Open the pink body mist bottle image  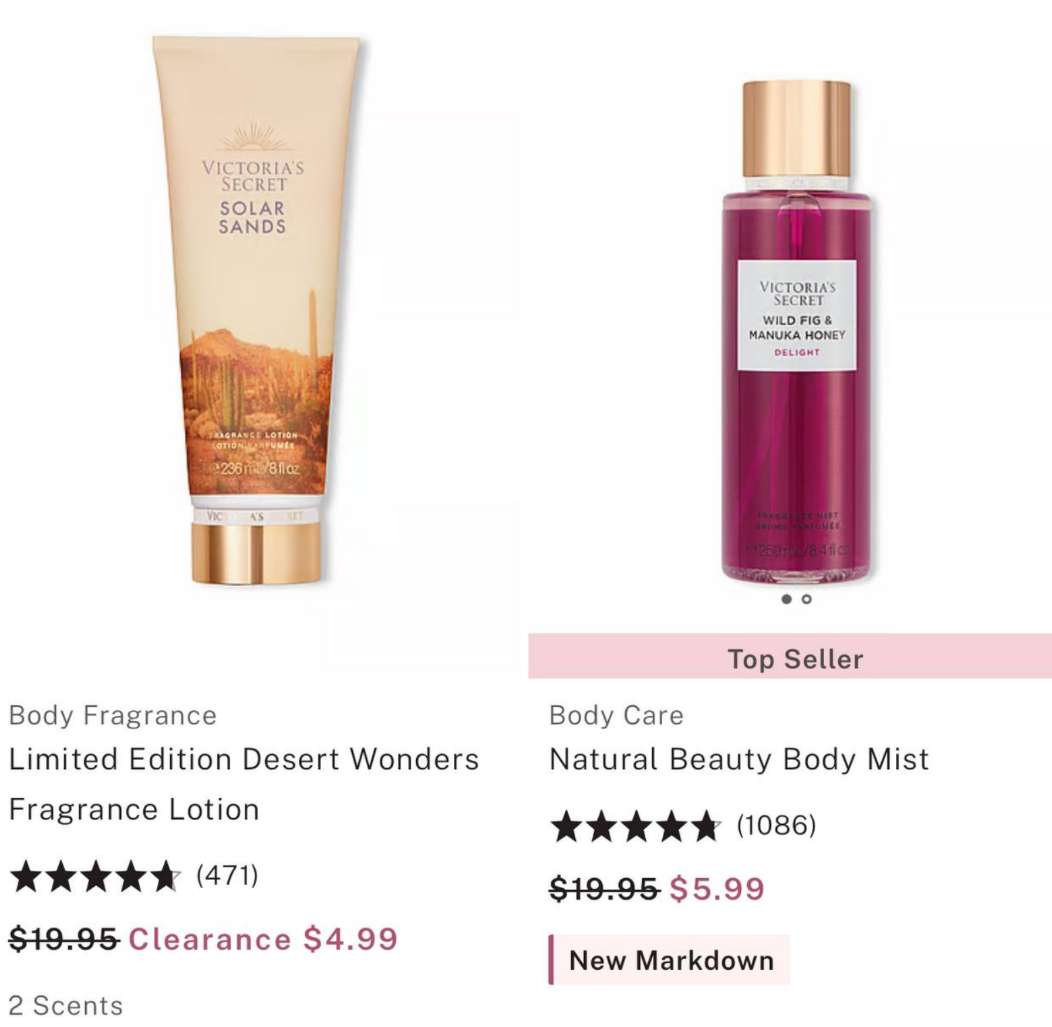796,332
